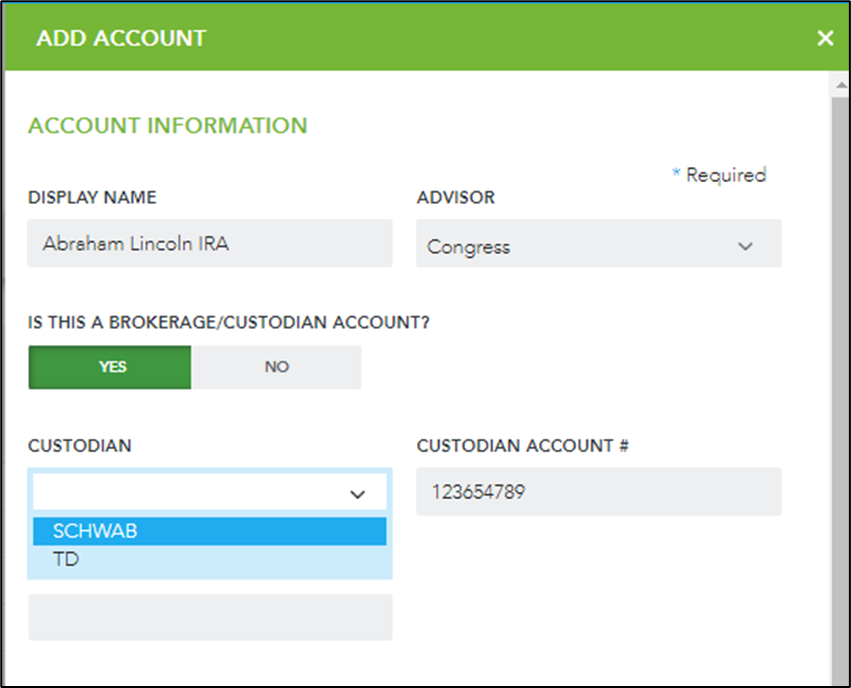Viewport: 851px width, 688px height.
Task: Click the Advisor field's chevron arrow
Action: (x=745, y=246)
